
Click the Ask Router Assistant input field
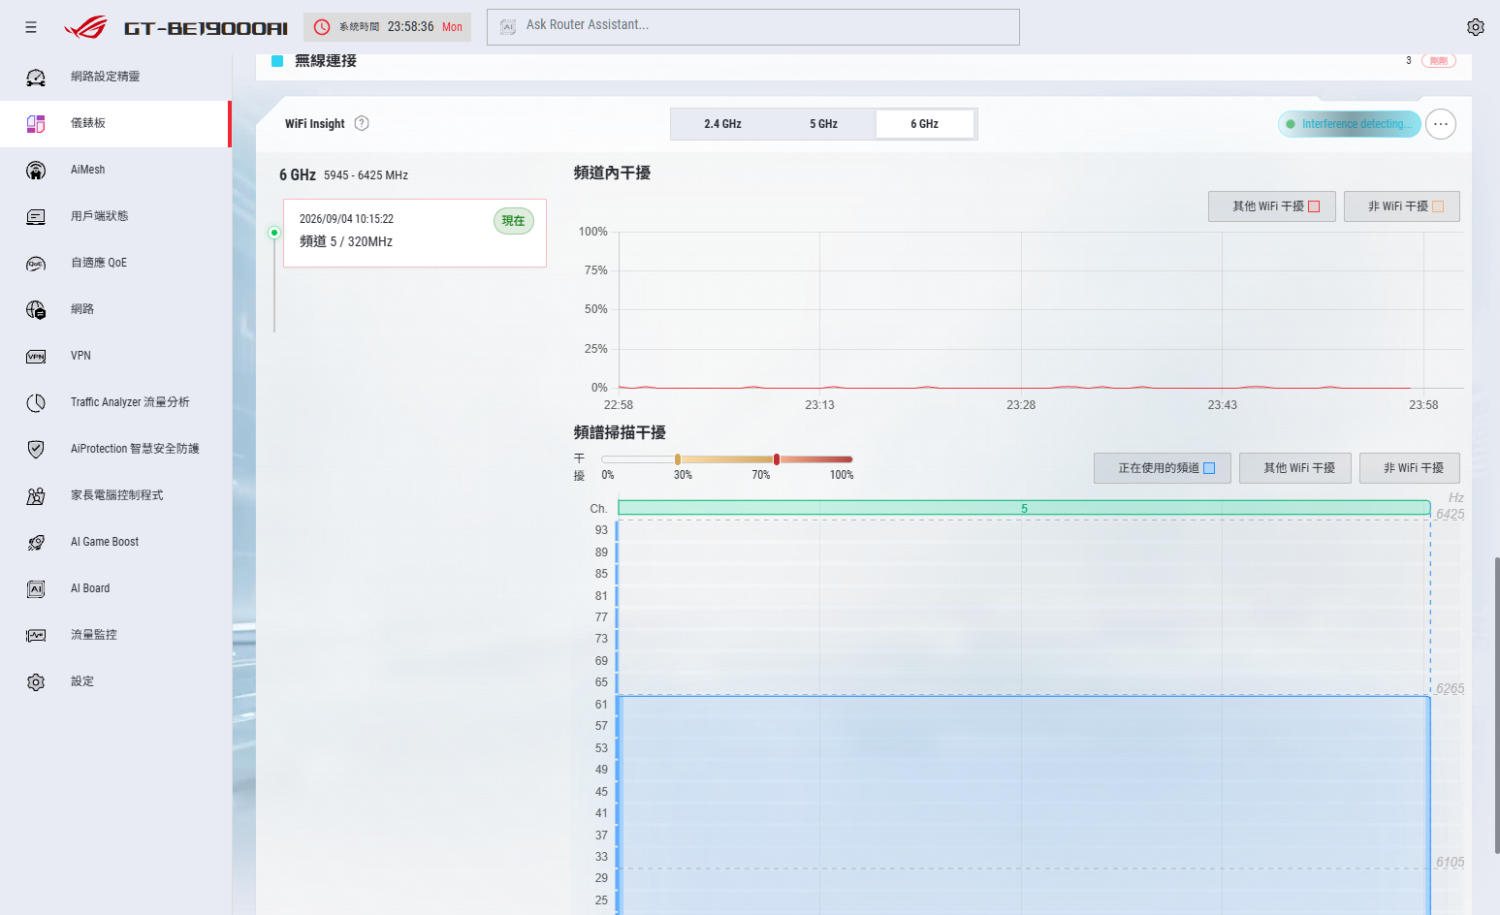(x=753, y=27)
